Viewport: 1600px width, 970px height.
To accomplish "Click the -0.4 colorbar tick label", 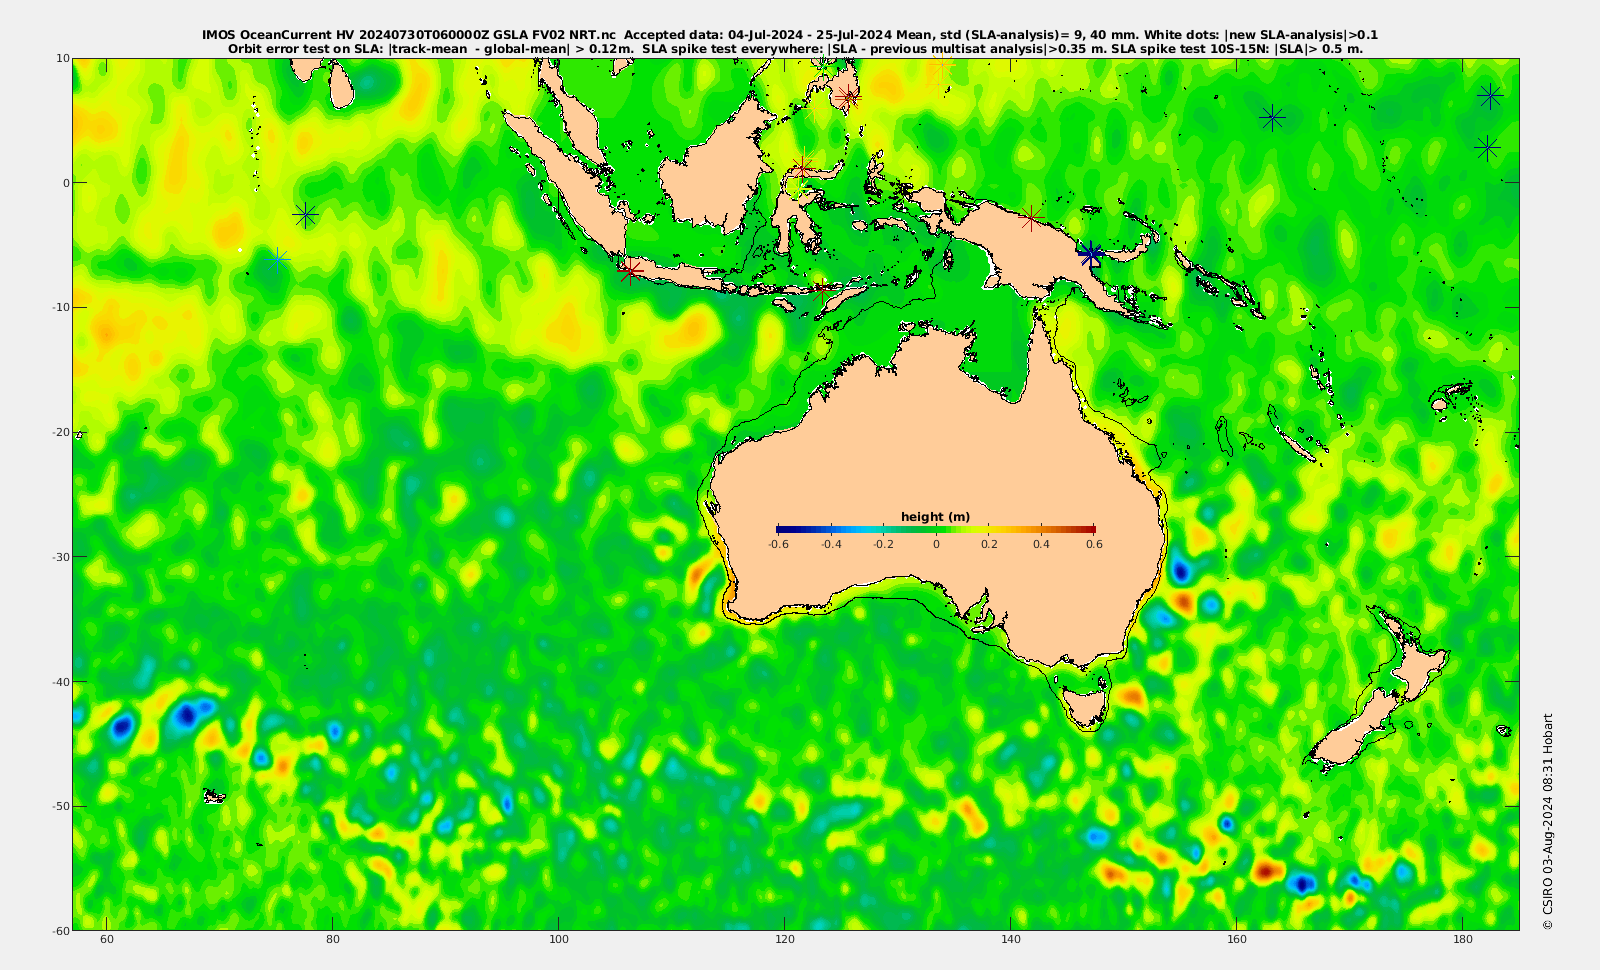I will click(831, 544).
